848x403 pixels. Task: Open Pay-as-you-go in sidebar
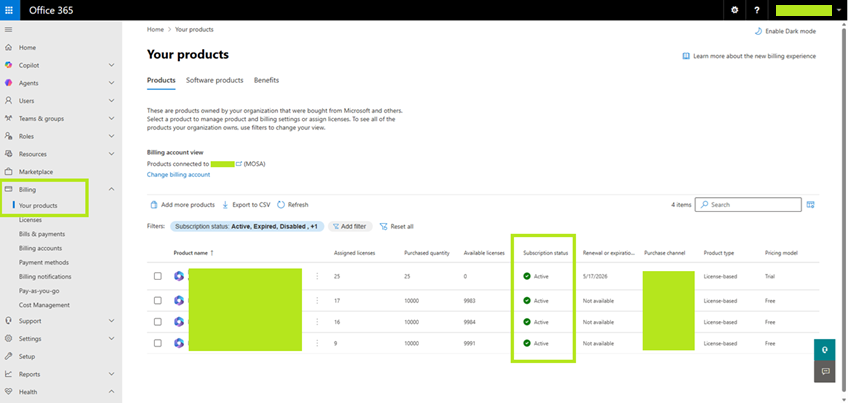point(39,290)
